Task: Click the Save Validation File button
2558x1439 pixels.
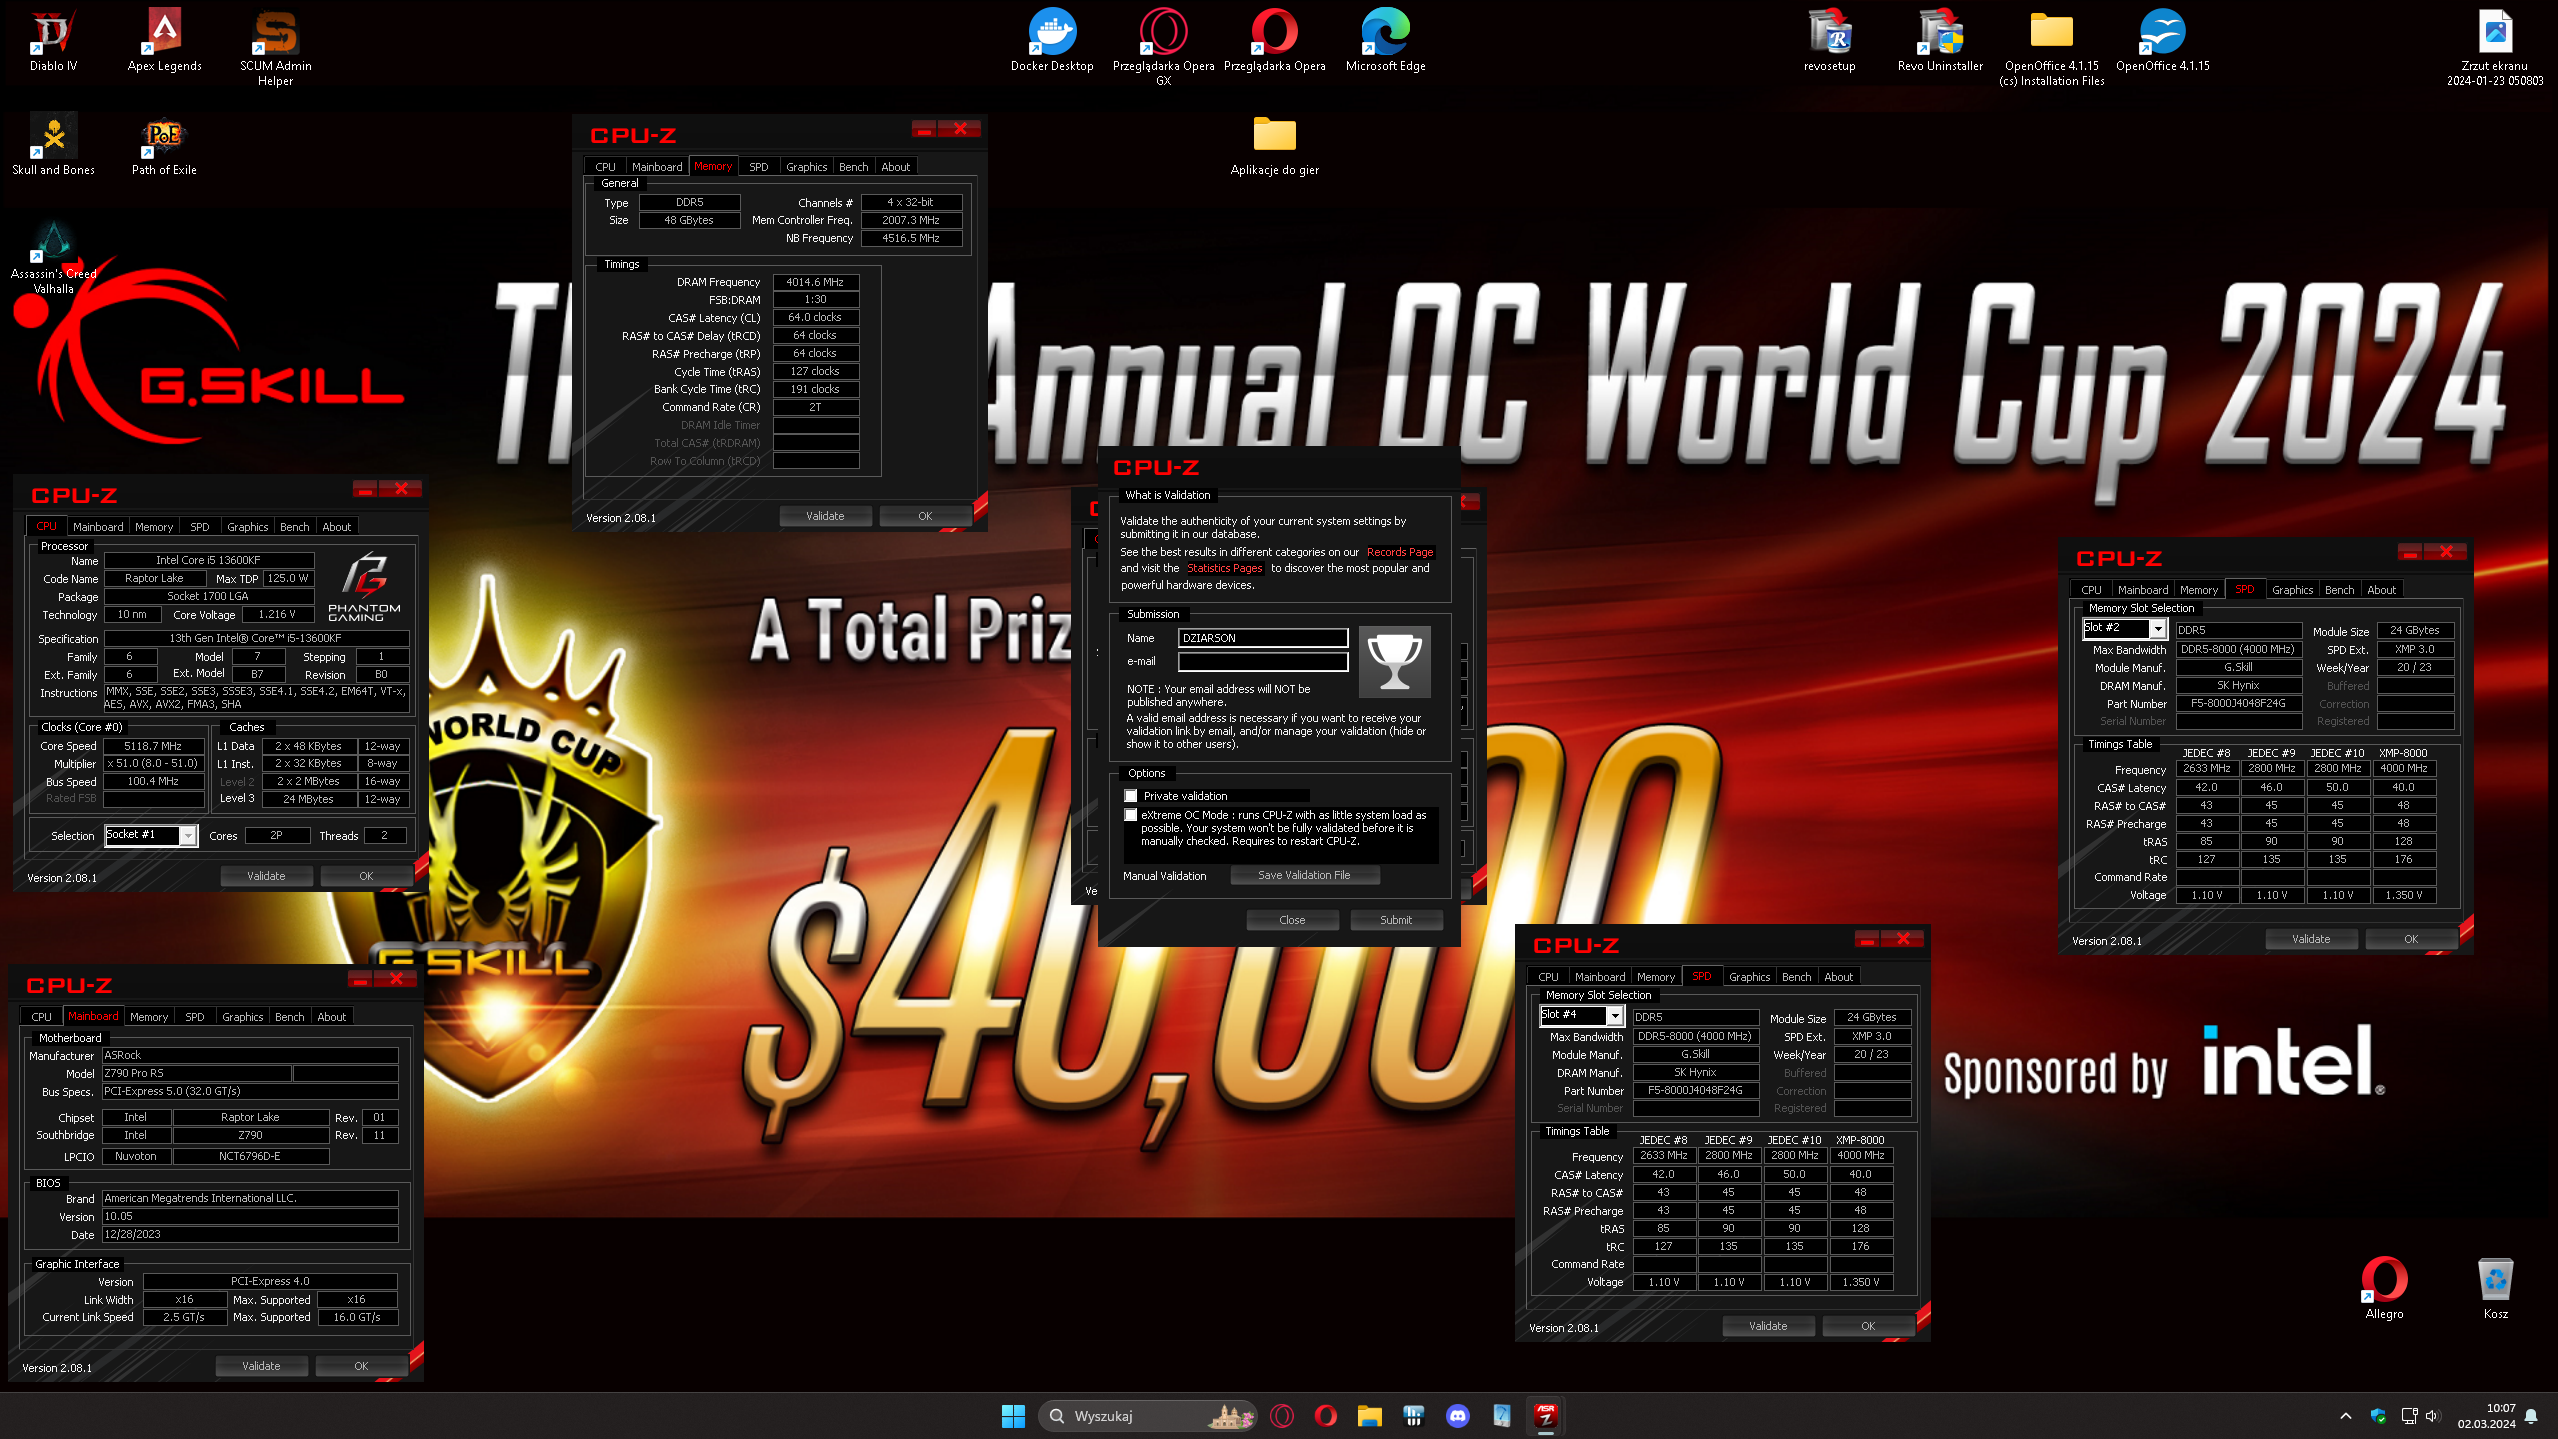Action: pyautogui.click(x=1304, y=875)
